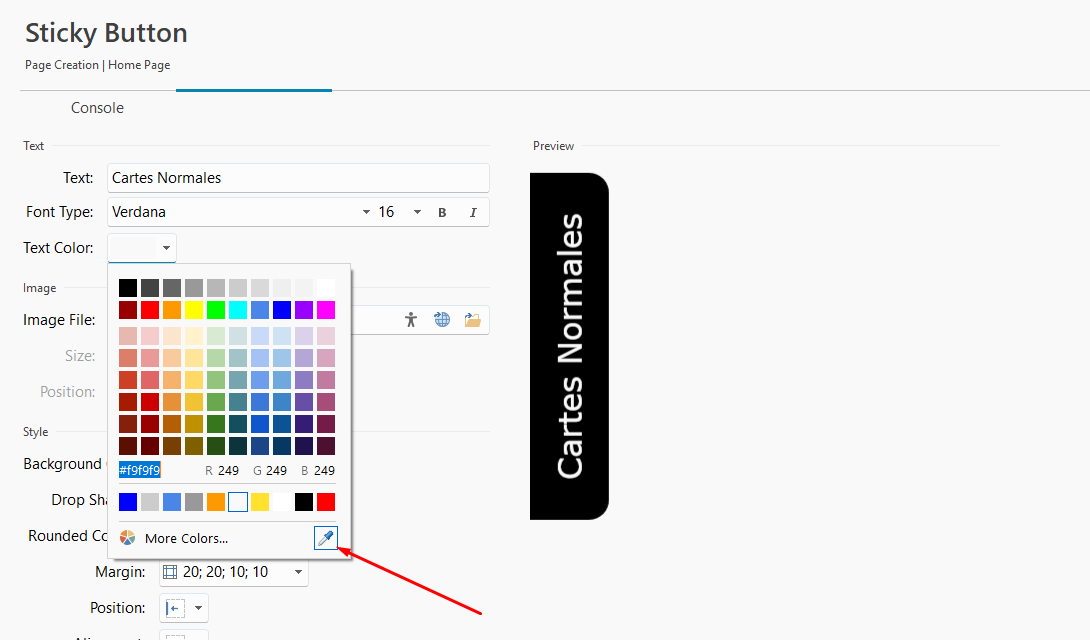1090x640 pixels.
Task: Select black swatch in the recent colors row
Action: 304,502
